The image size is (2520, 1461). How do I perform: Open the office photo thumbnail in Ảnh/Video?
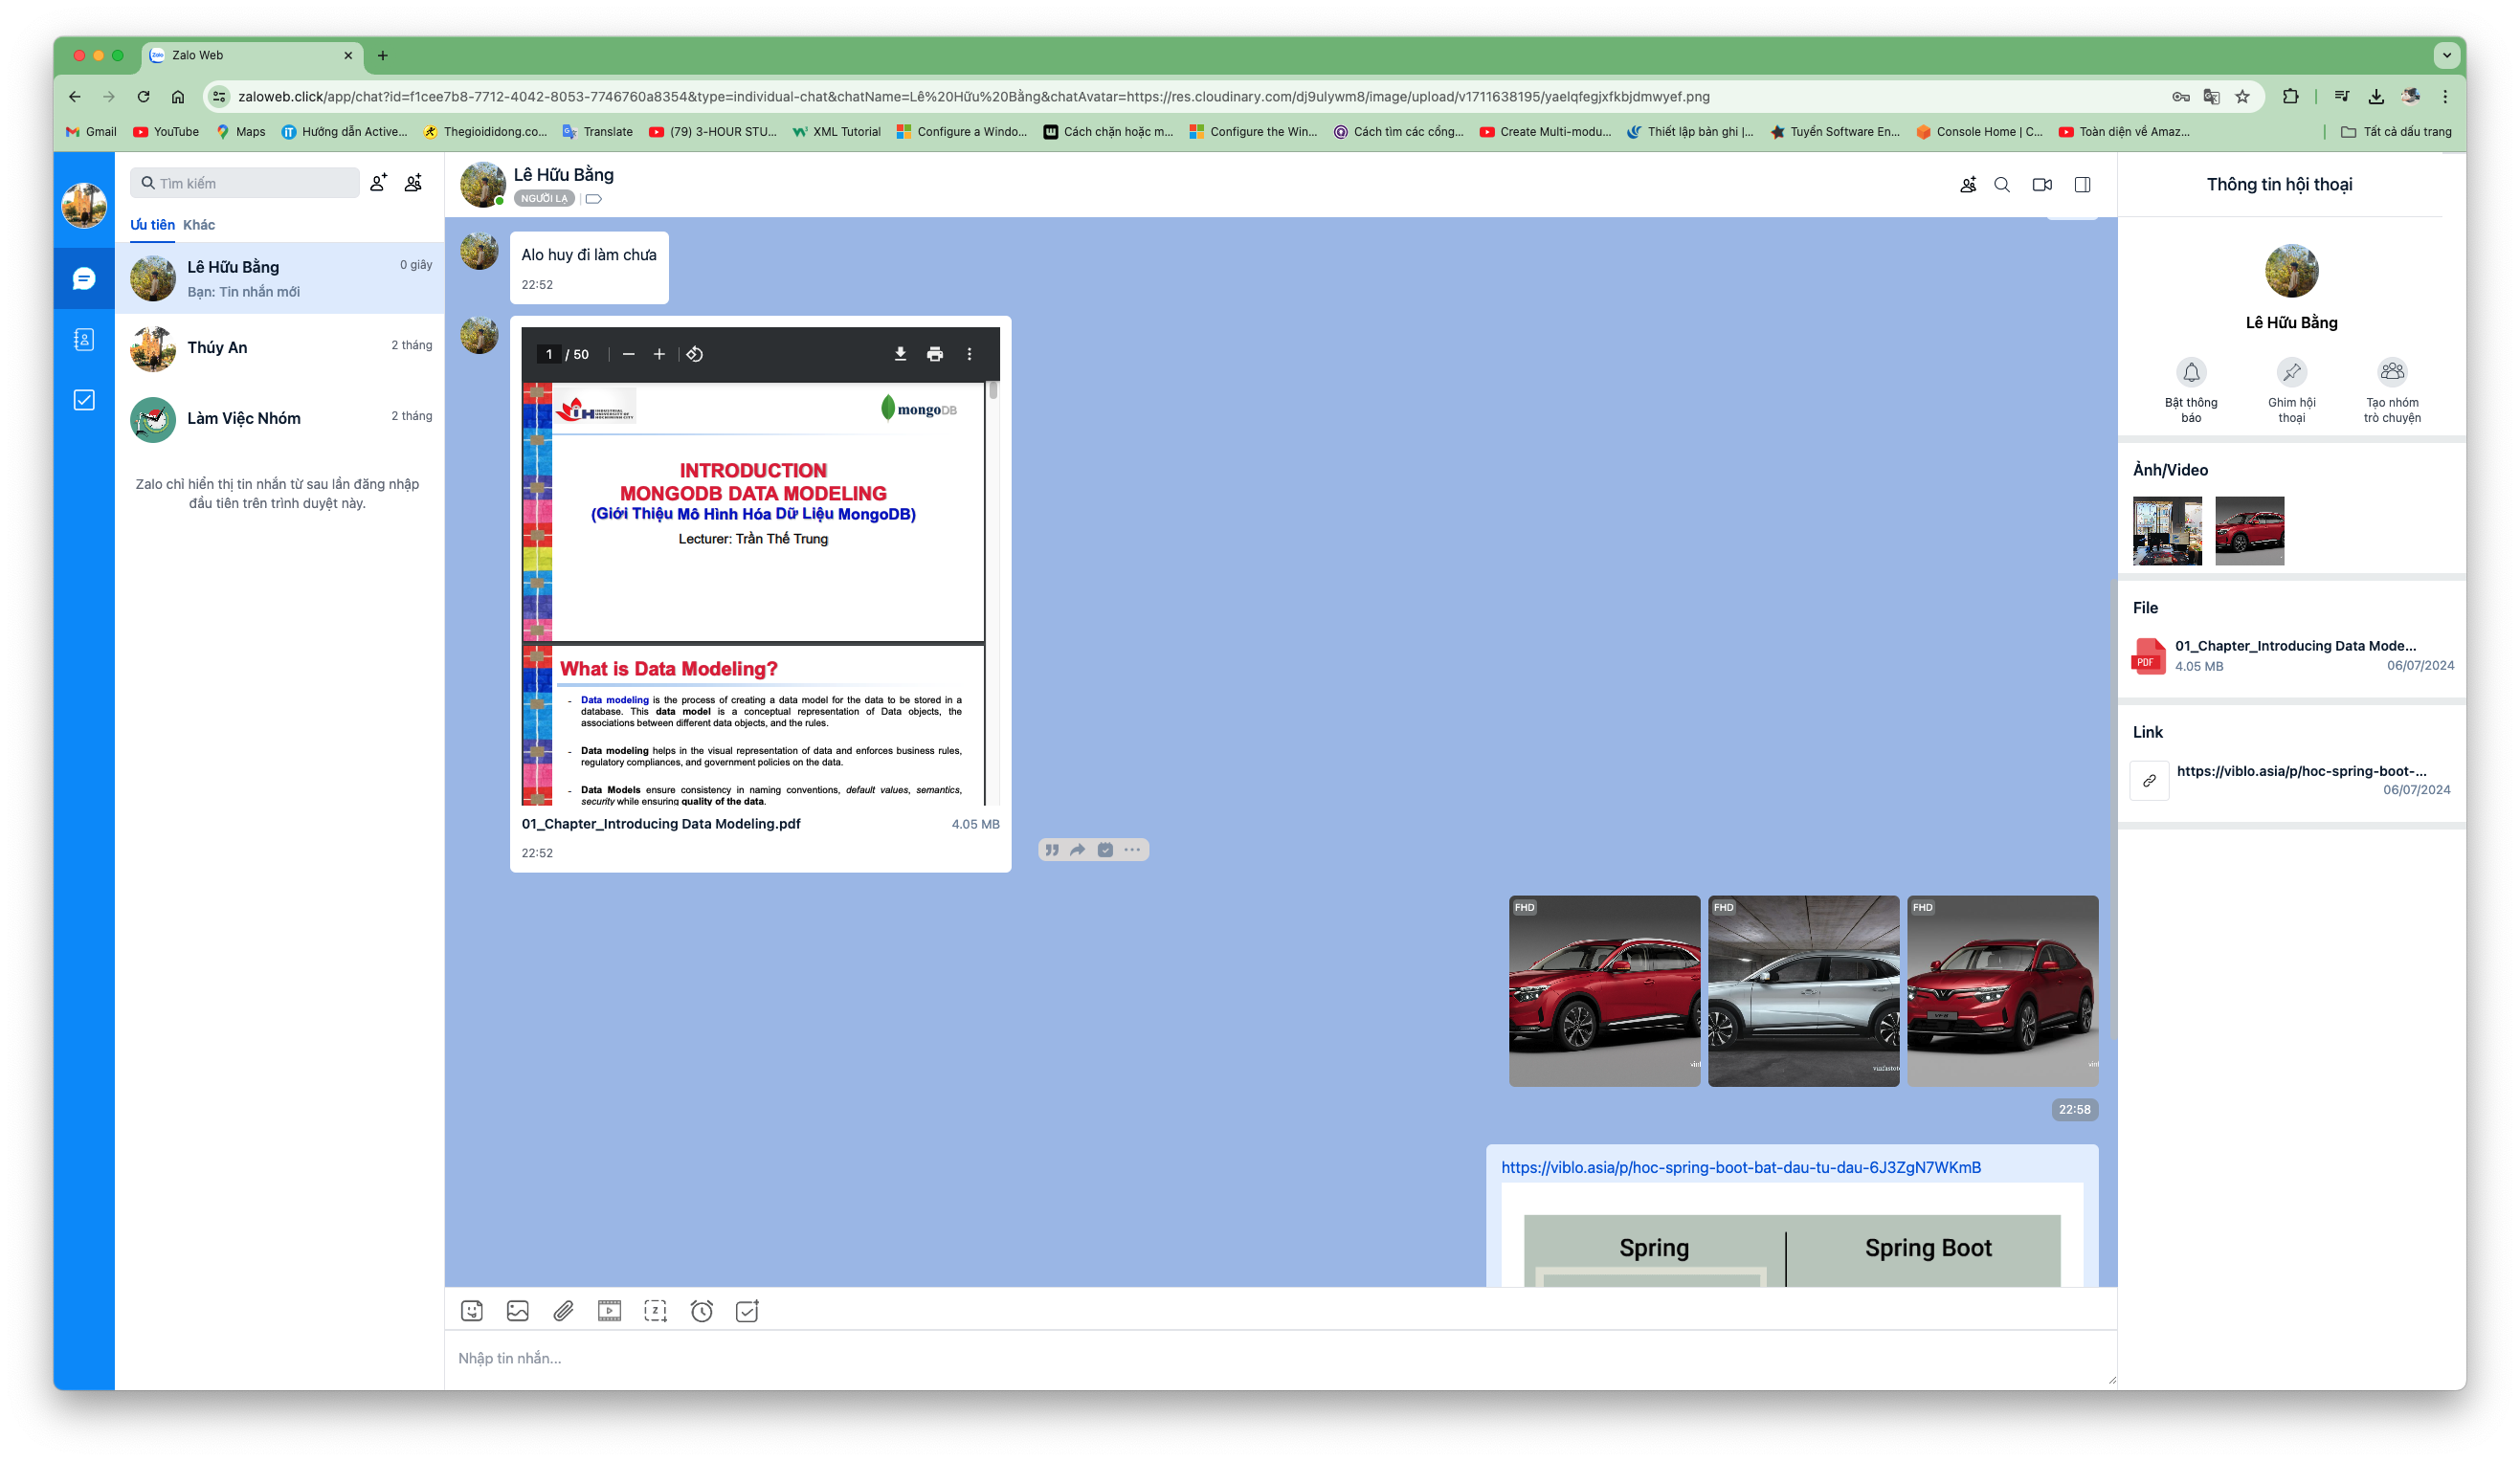pos(2167,531)
